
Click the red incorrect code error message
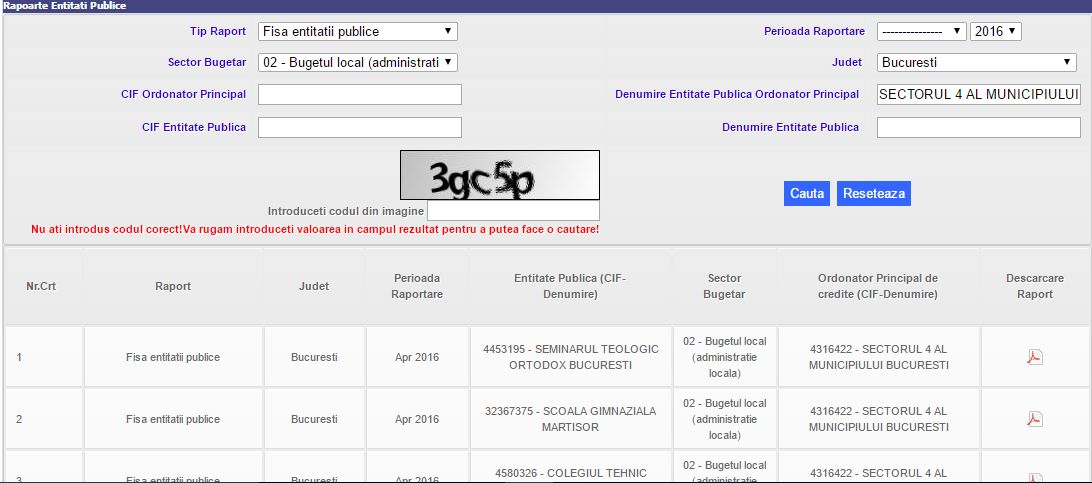pos(315,229)
